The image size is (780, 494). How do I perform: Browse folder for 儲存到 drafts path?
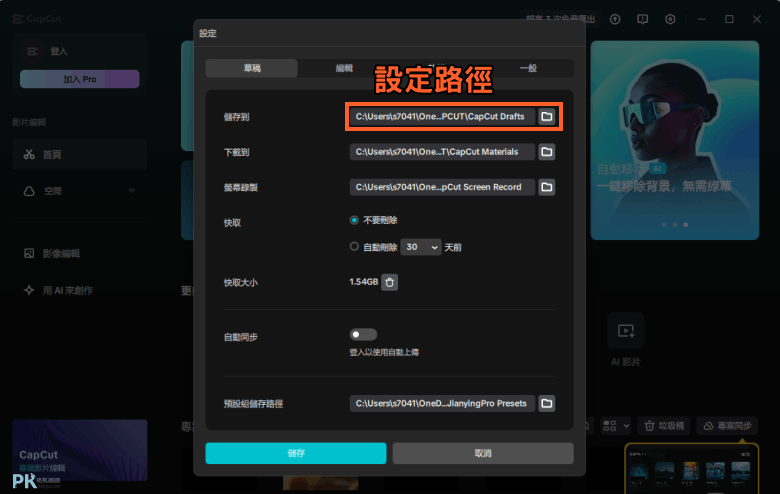tap(547, 116)
